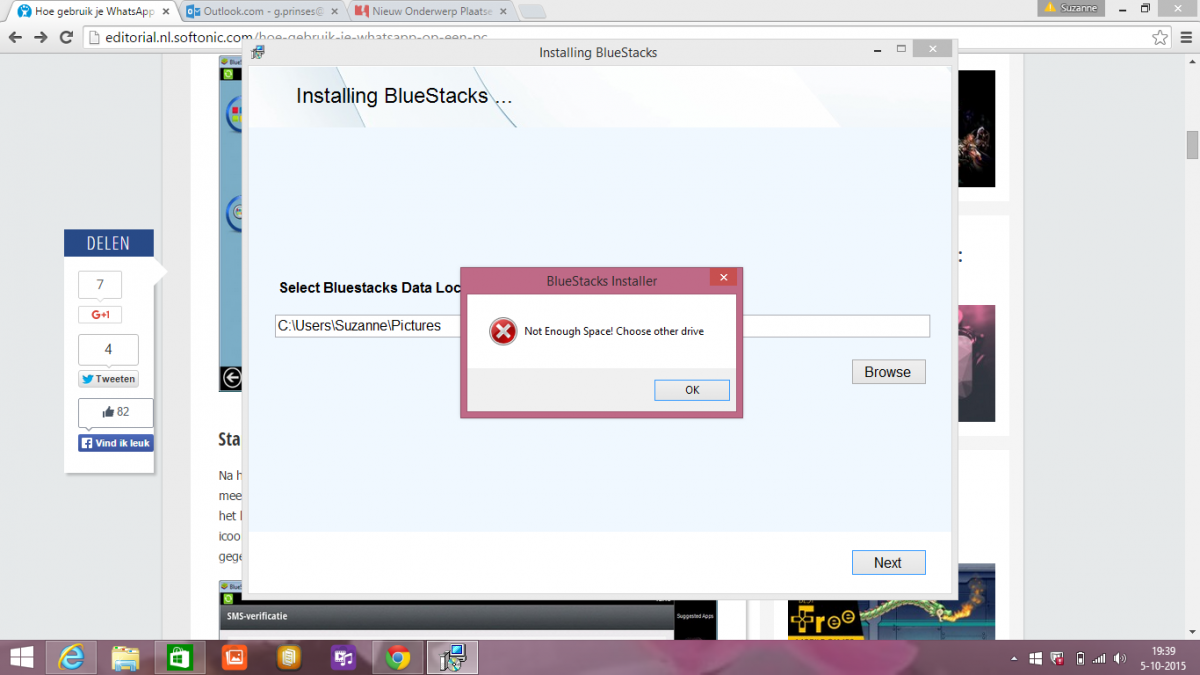
Task: Close the Nieuw Onderwerp Plaatsen tab
Action: click(501, 11)
